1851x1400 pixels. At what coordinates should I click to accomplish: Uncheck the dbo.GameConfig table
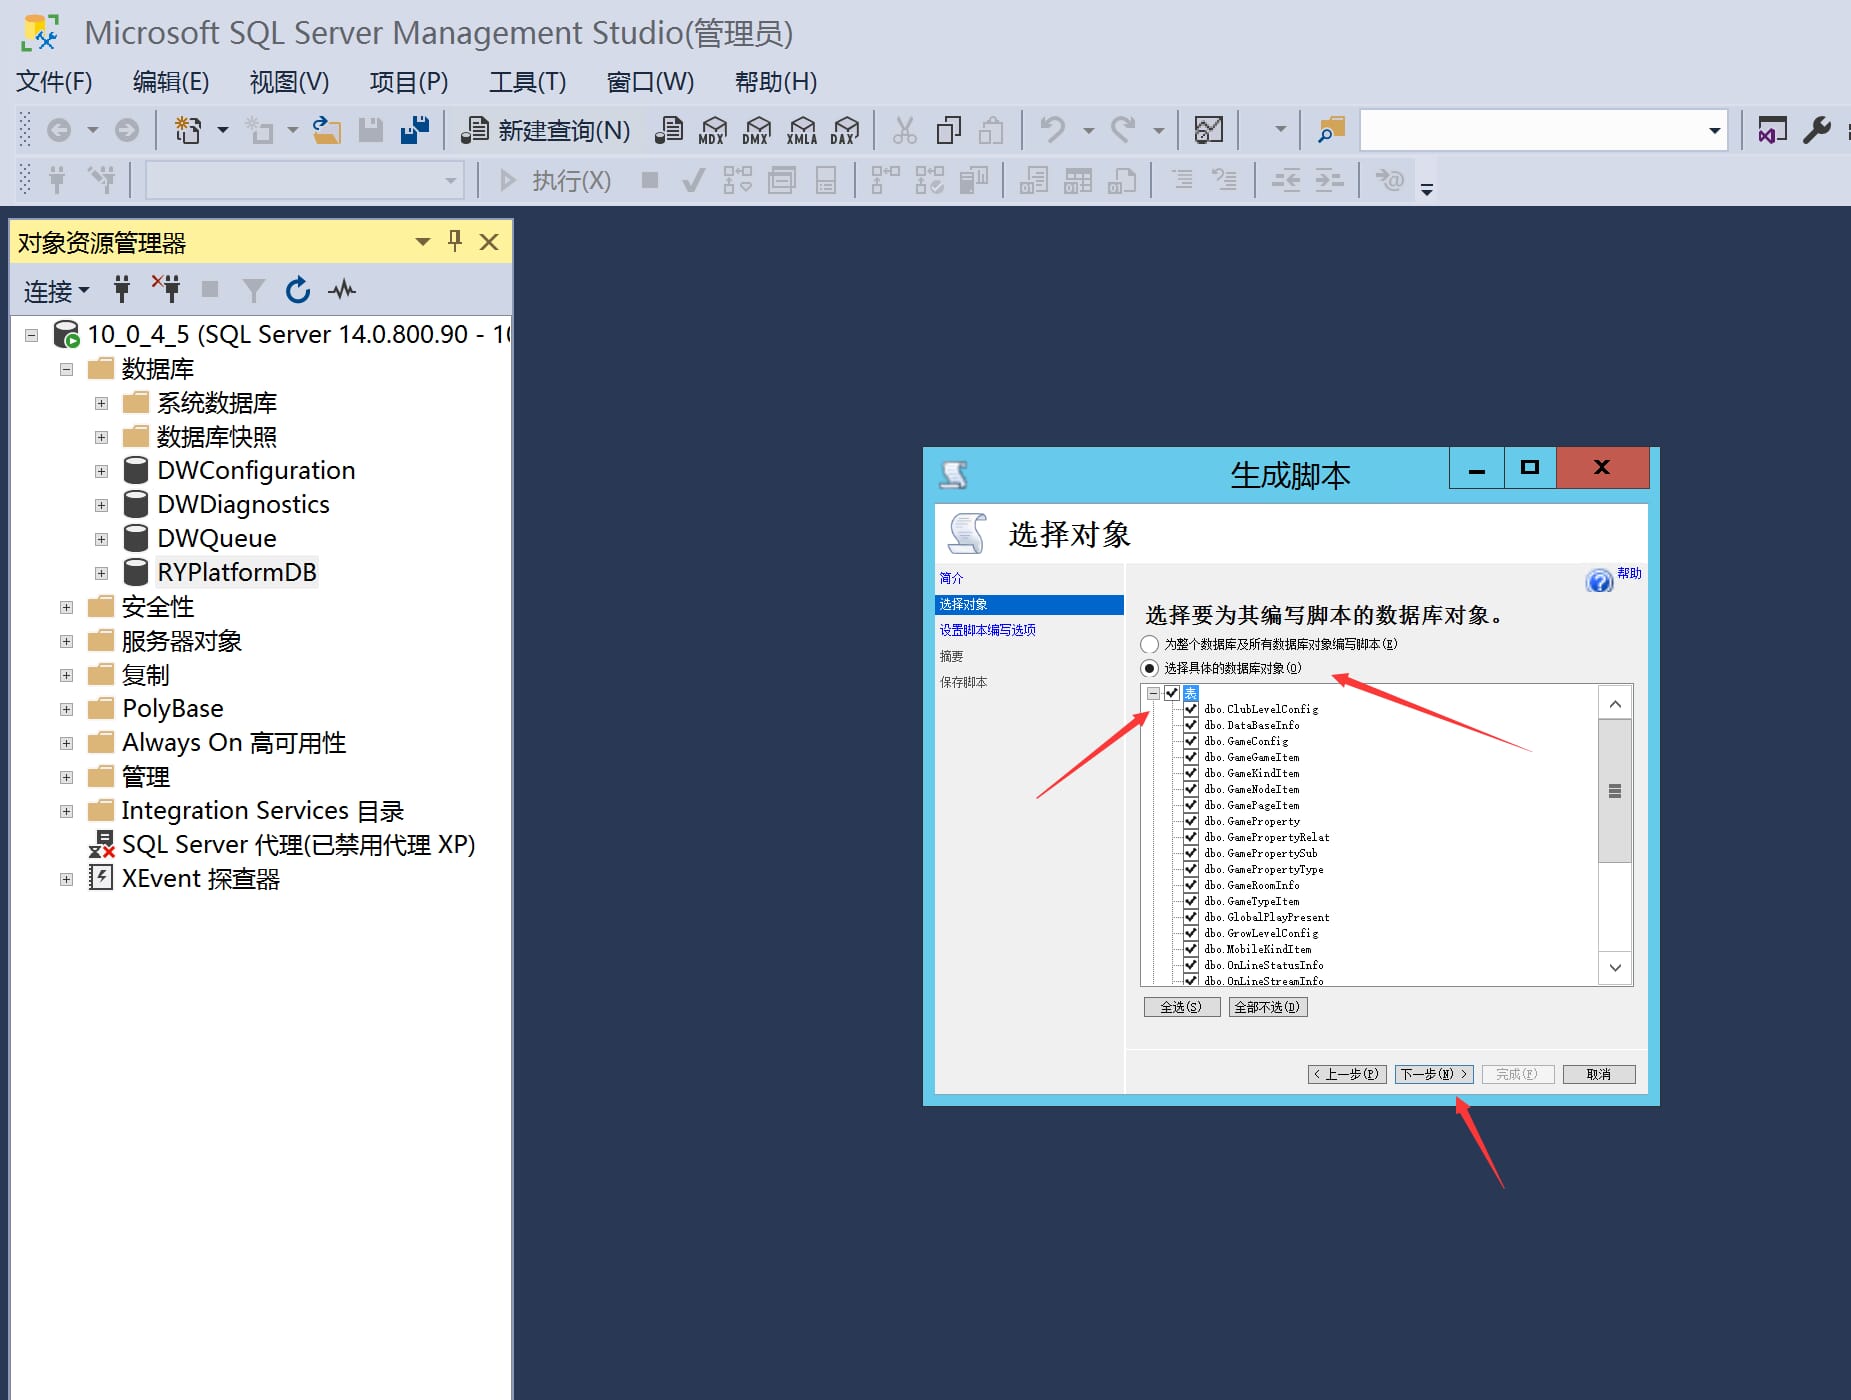click(1189, 741)
